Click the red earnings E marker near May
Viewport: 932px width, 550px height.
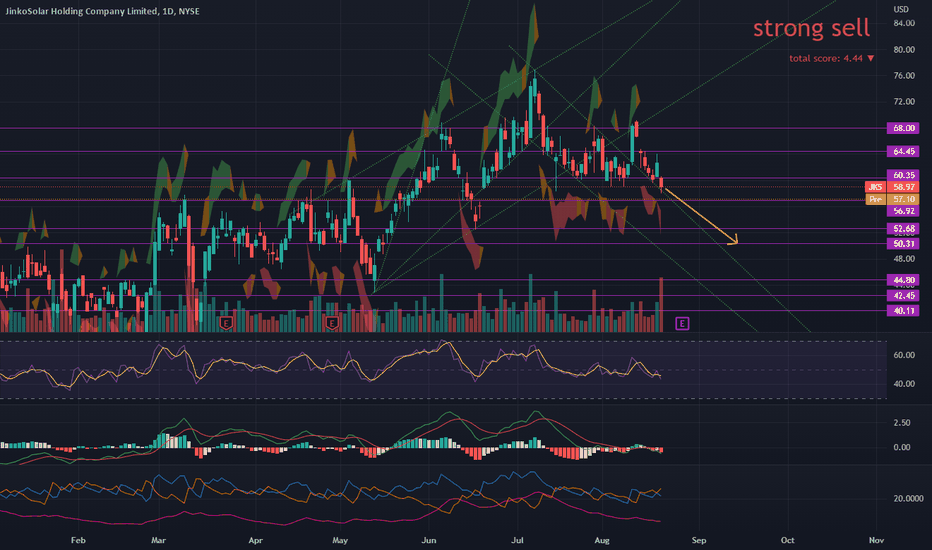(x=332, y=323)
